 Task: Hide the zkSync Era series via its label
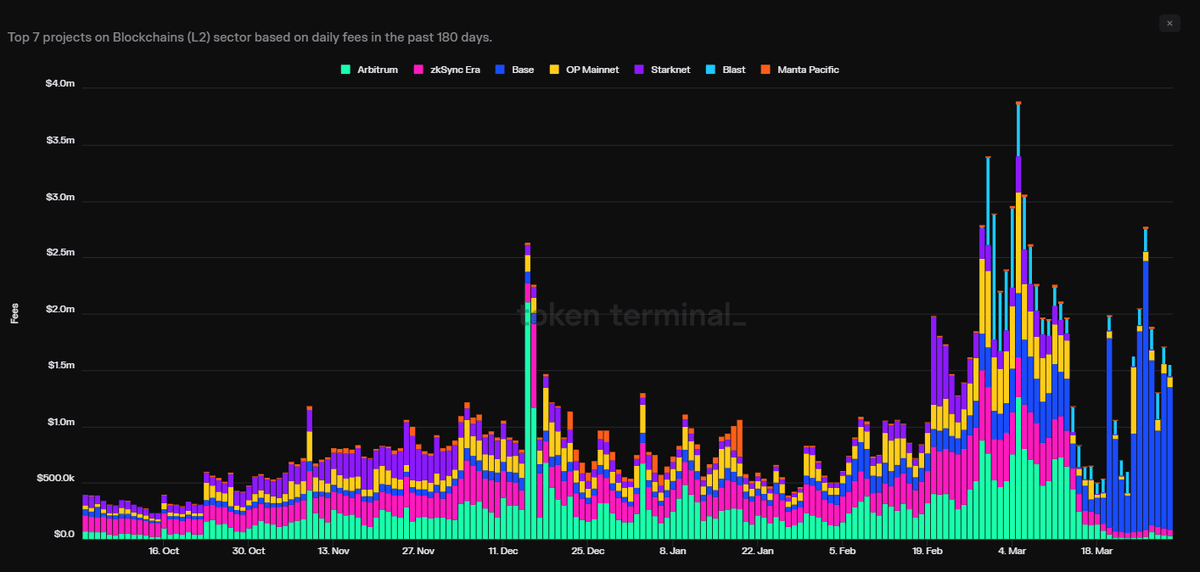(455, 70)
